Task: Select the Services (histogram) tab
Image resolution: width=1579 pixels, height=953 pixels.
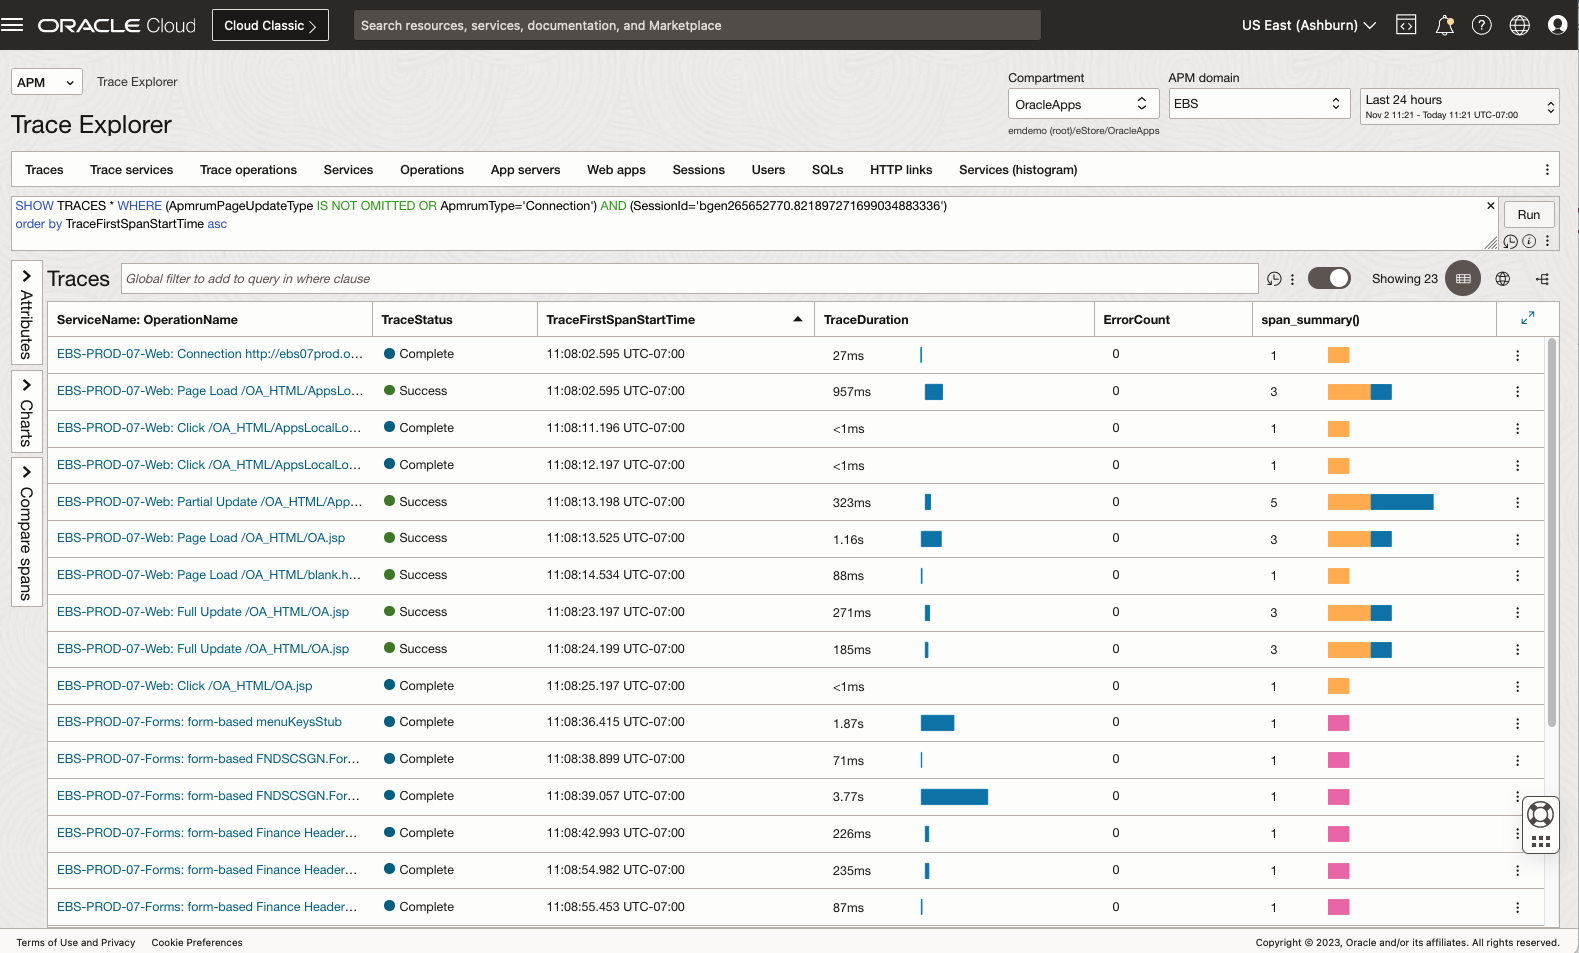Action: tap(1017, 170)
